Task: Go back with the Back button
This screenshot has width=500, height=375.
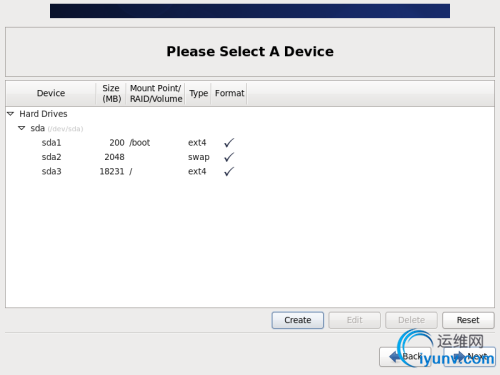Action: click(405, 357)
